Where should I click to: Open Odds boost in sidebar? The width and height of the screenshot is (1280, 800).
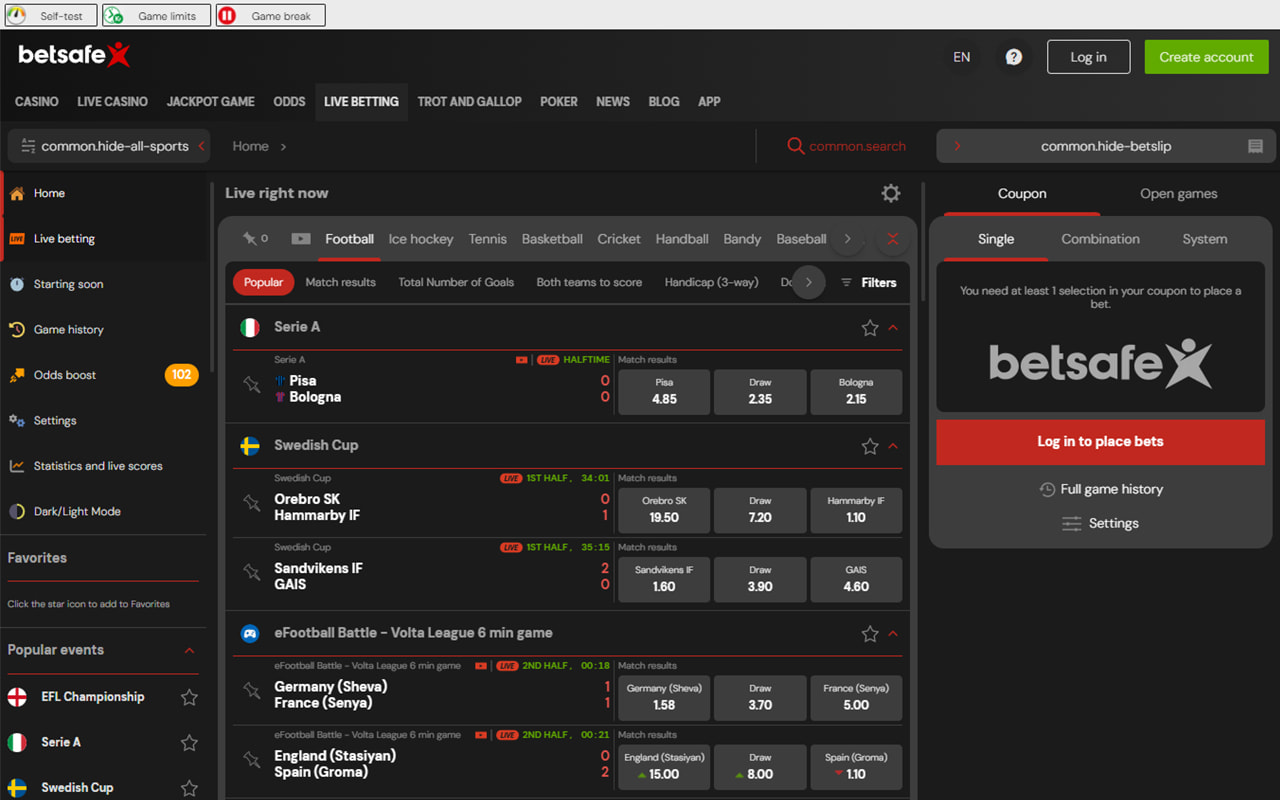[104, 375]
